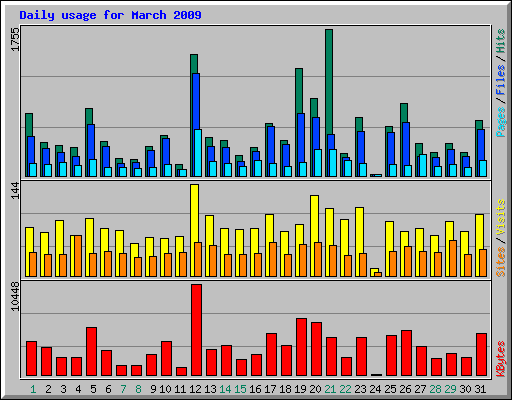
Task: Select day label 17 on the axis
Action: [270, 389]
